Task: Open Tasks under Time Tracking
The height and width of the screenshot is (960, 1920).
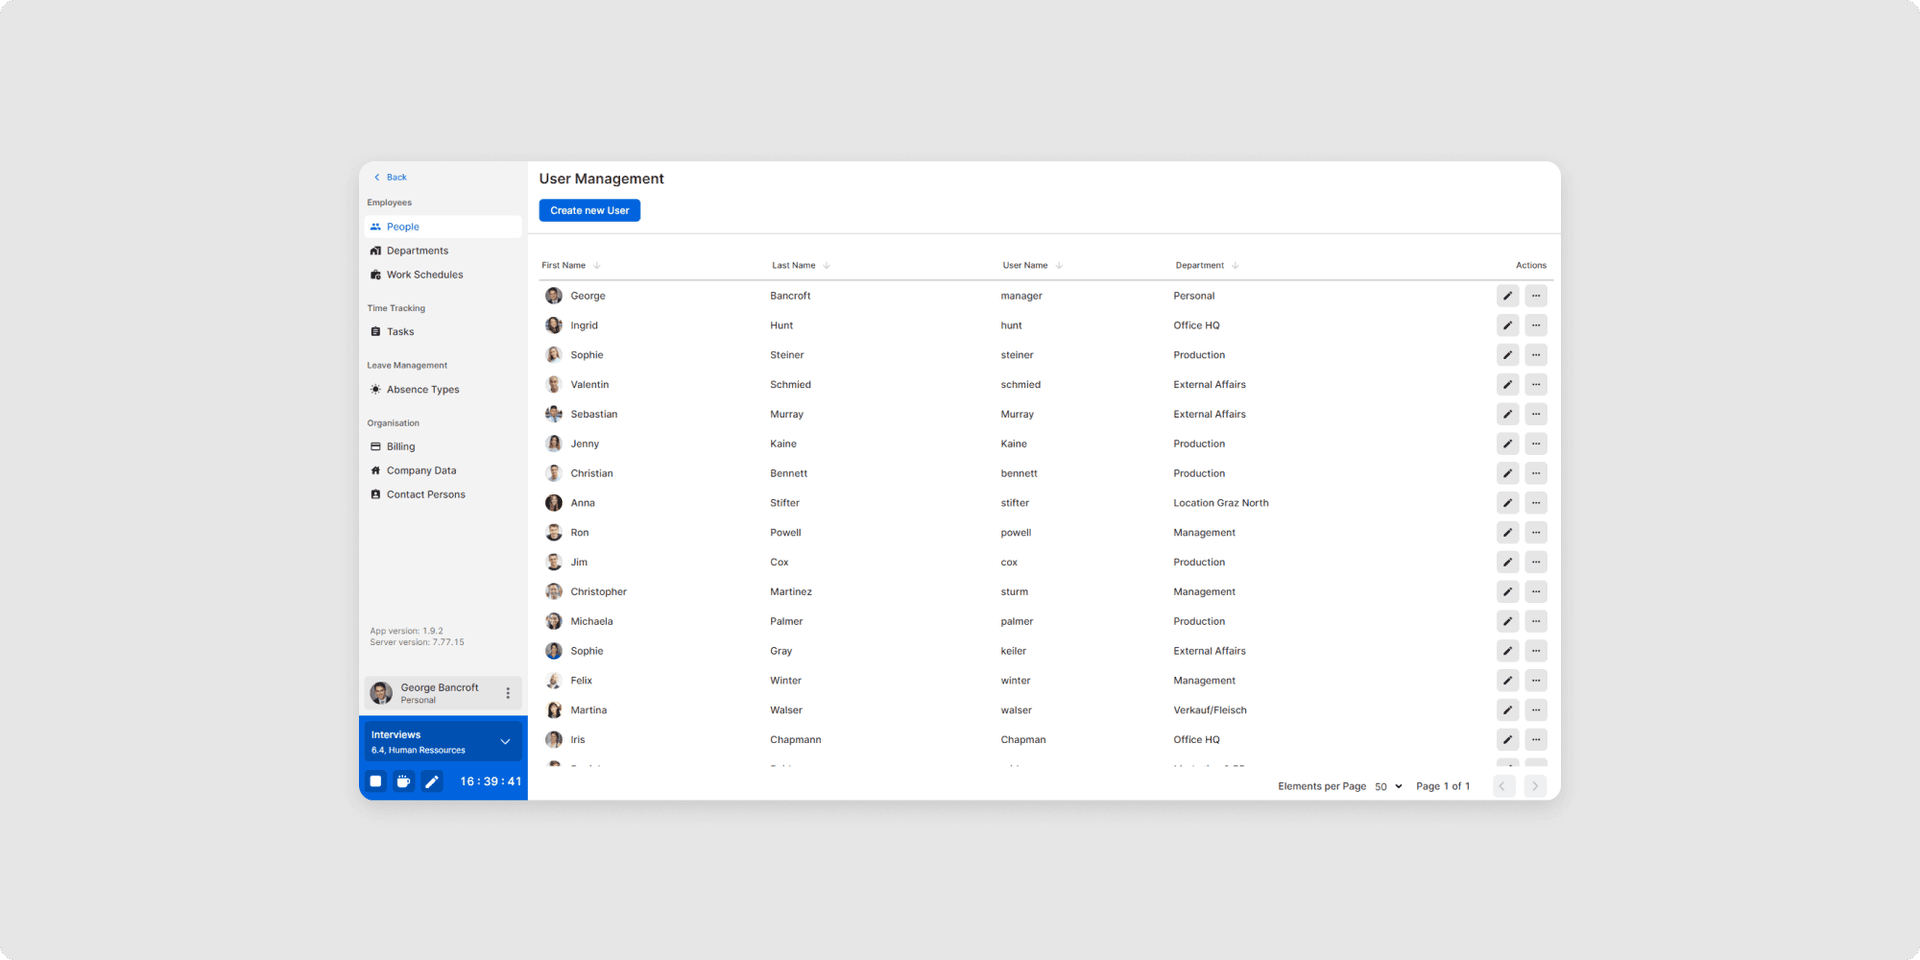Action: click(443, 332)
